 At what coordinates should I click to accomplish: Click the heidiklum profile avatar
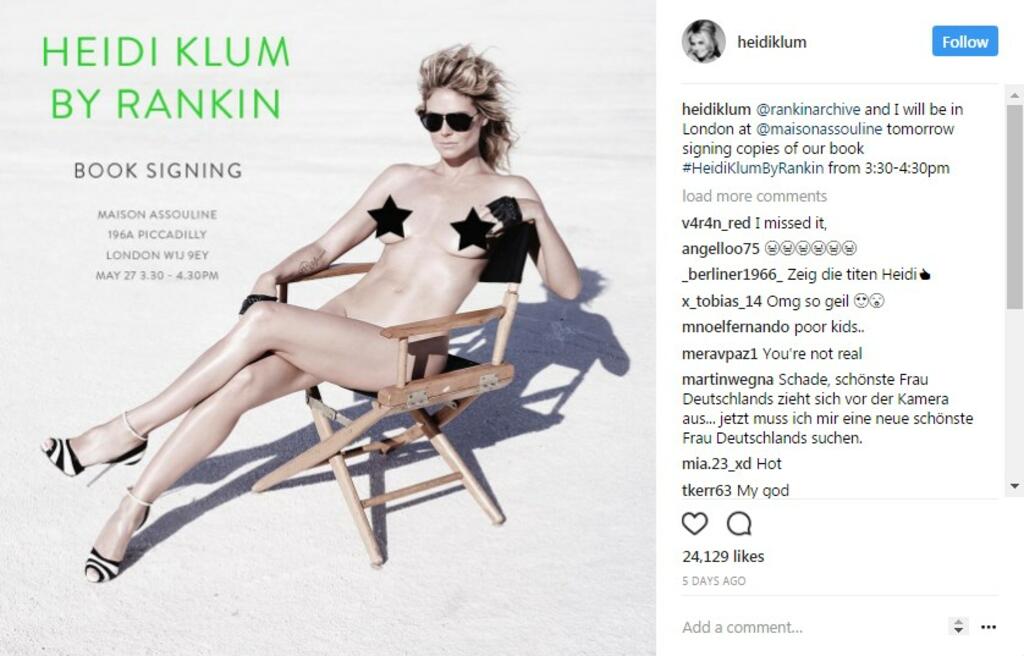tap(703, 42)
